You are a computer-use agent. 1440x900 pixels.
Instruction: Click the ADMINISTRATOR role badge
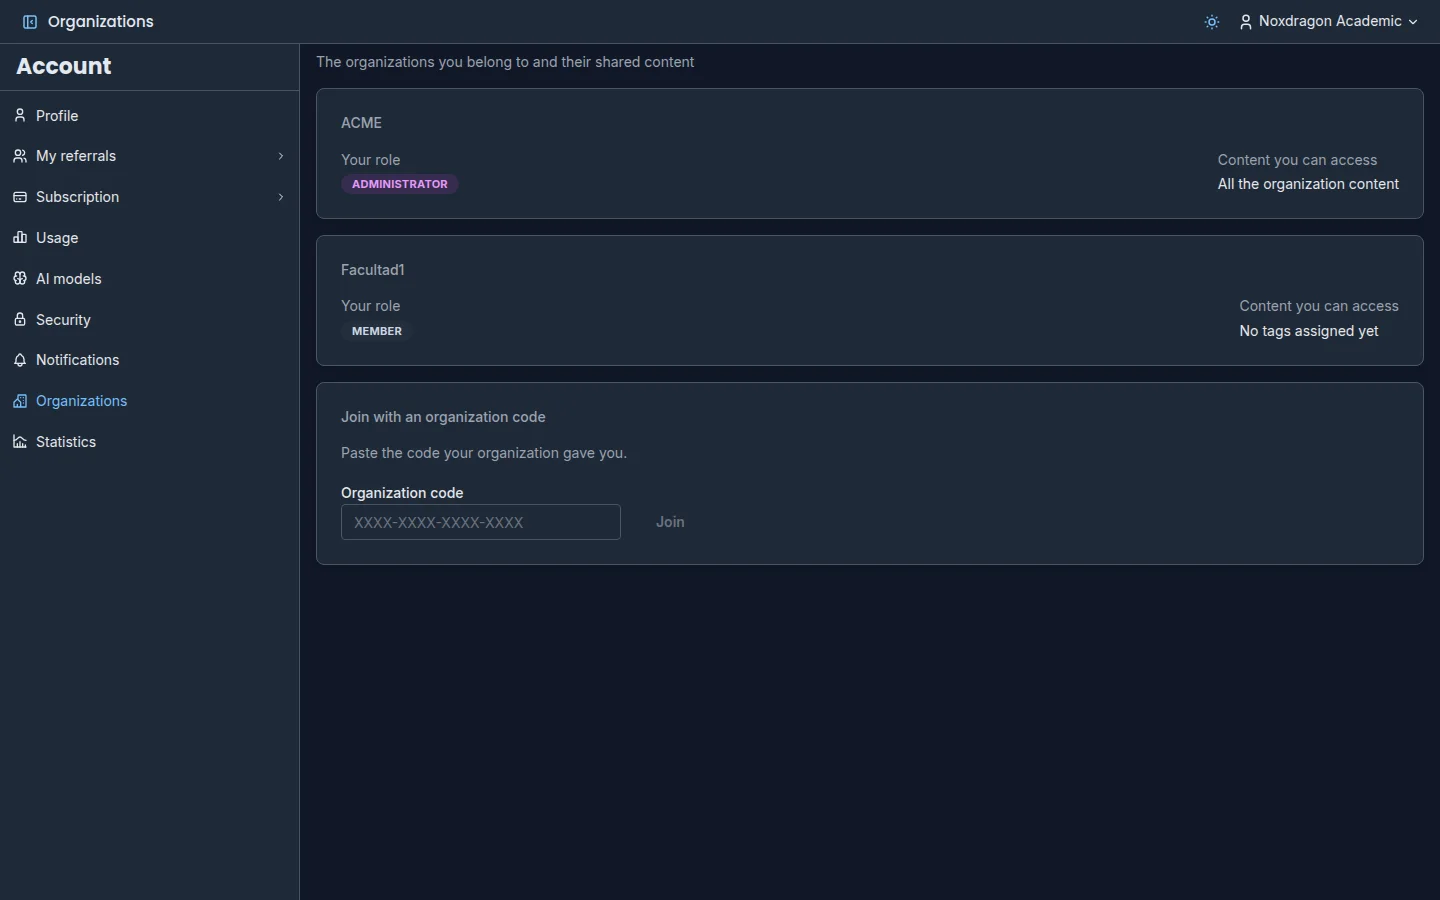point(400,184)
